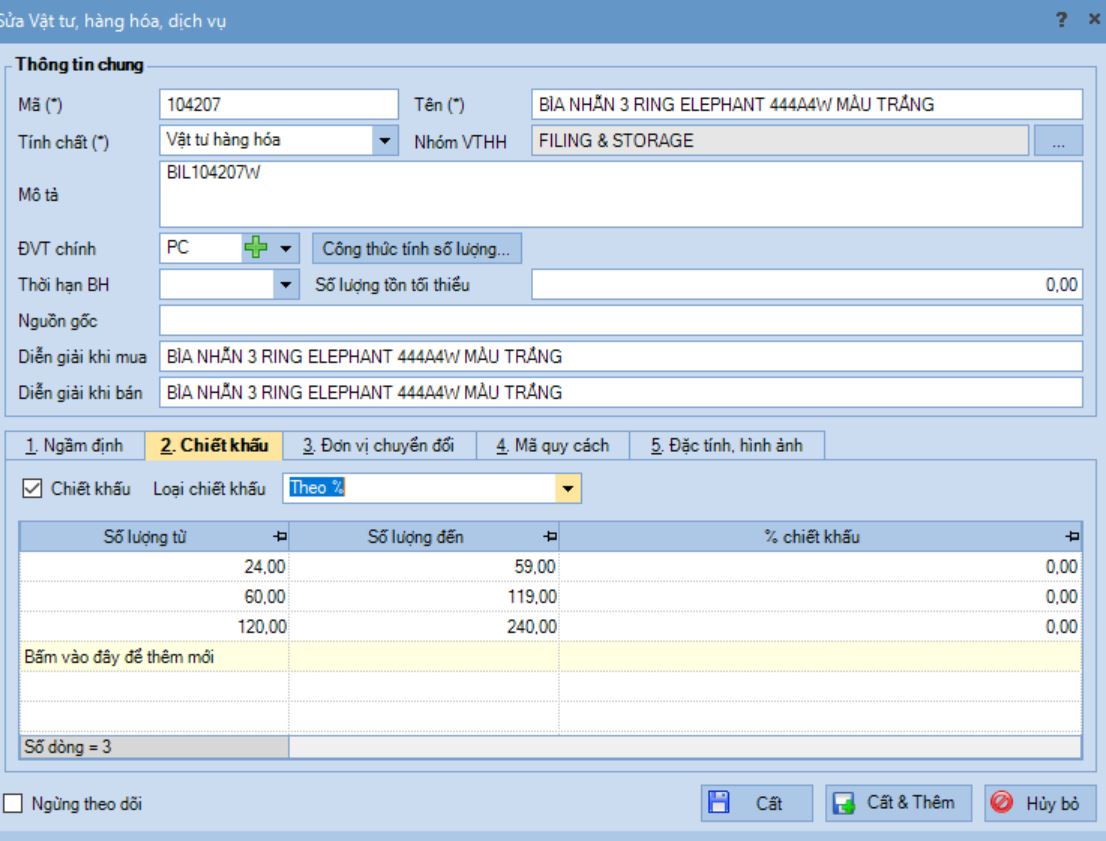Image resolution: width=1106 pixels, height=841 pixels.
Task: Click the pin icon in Số lượng từ header
Action: point(280,537)
